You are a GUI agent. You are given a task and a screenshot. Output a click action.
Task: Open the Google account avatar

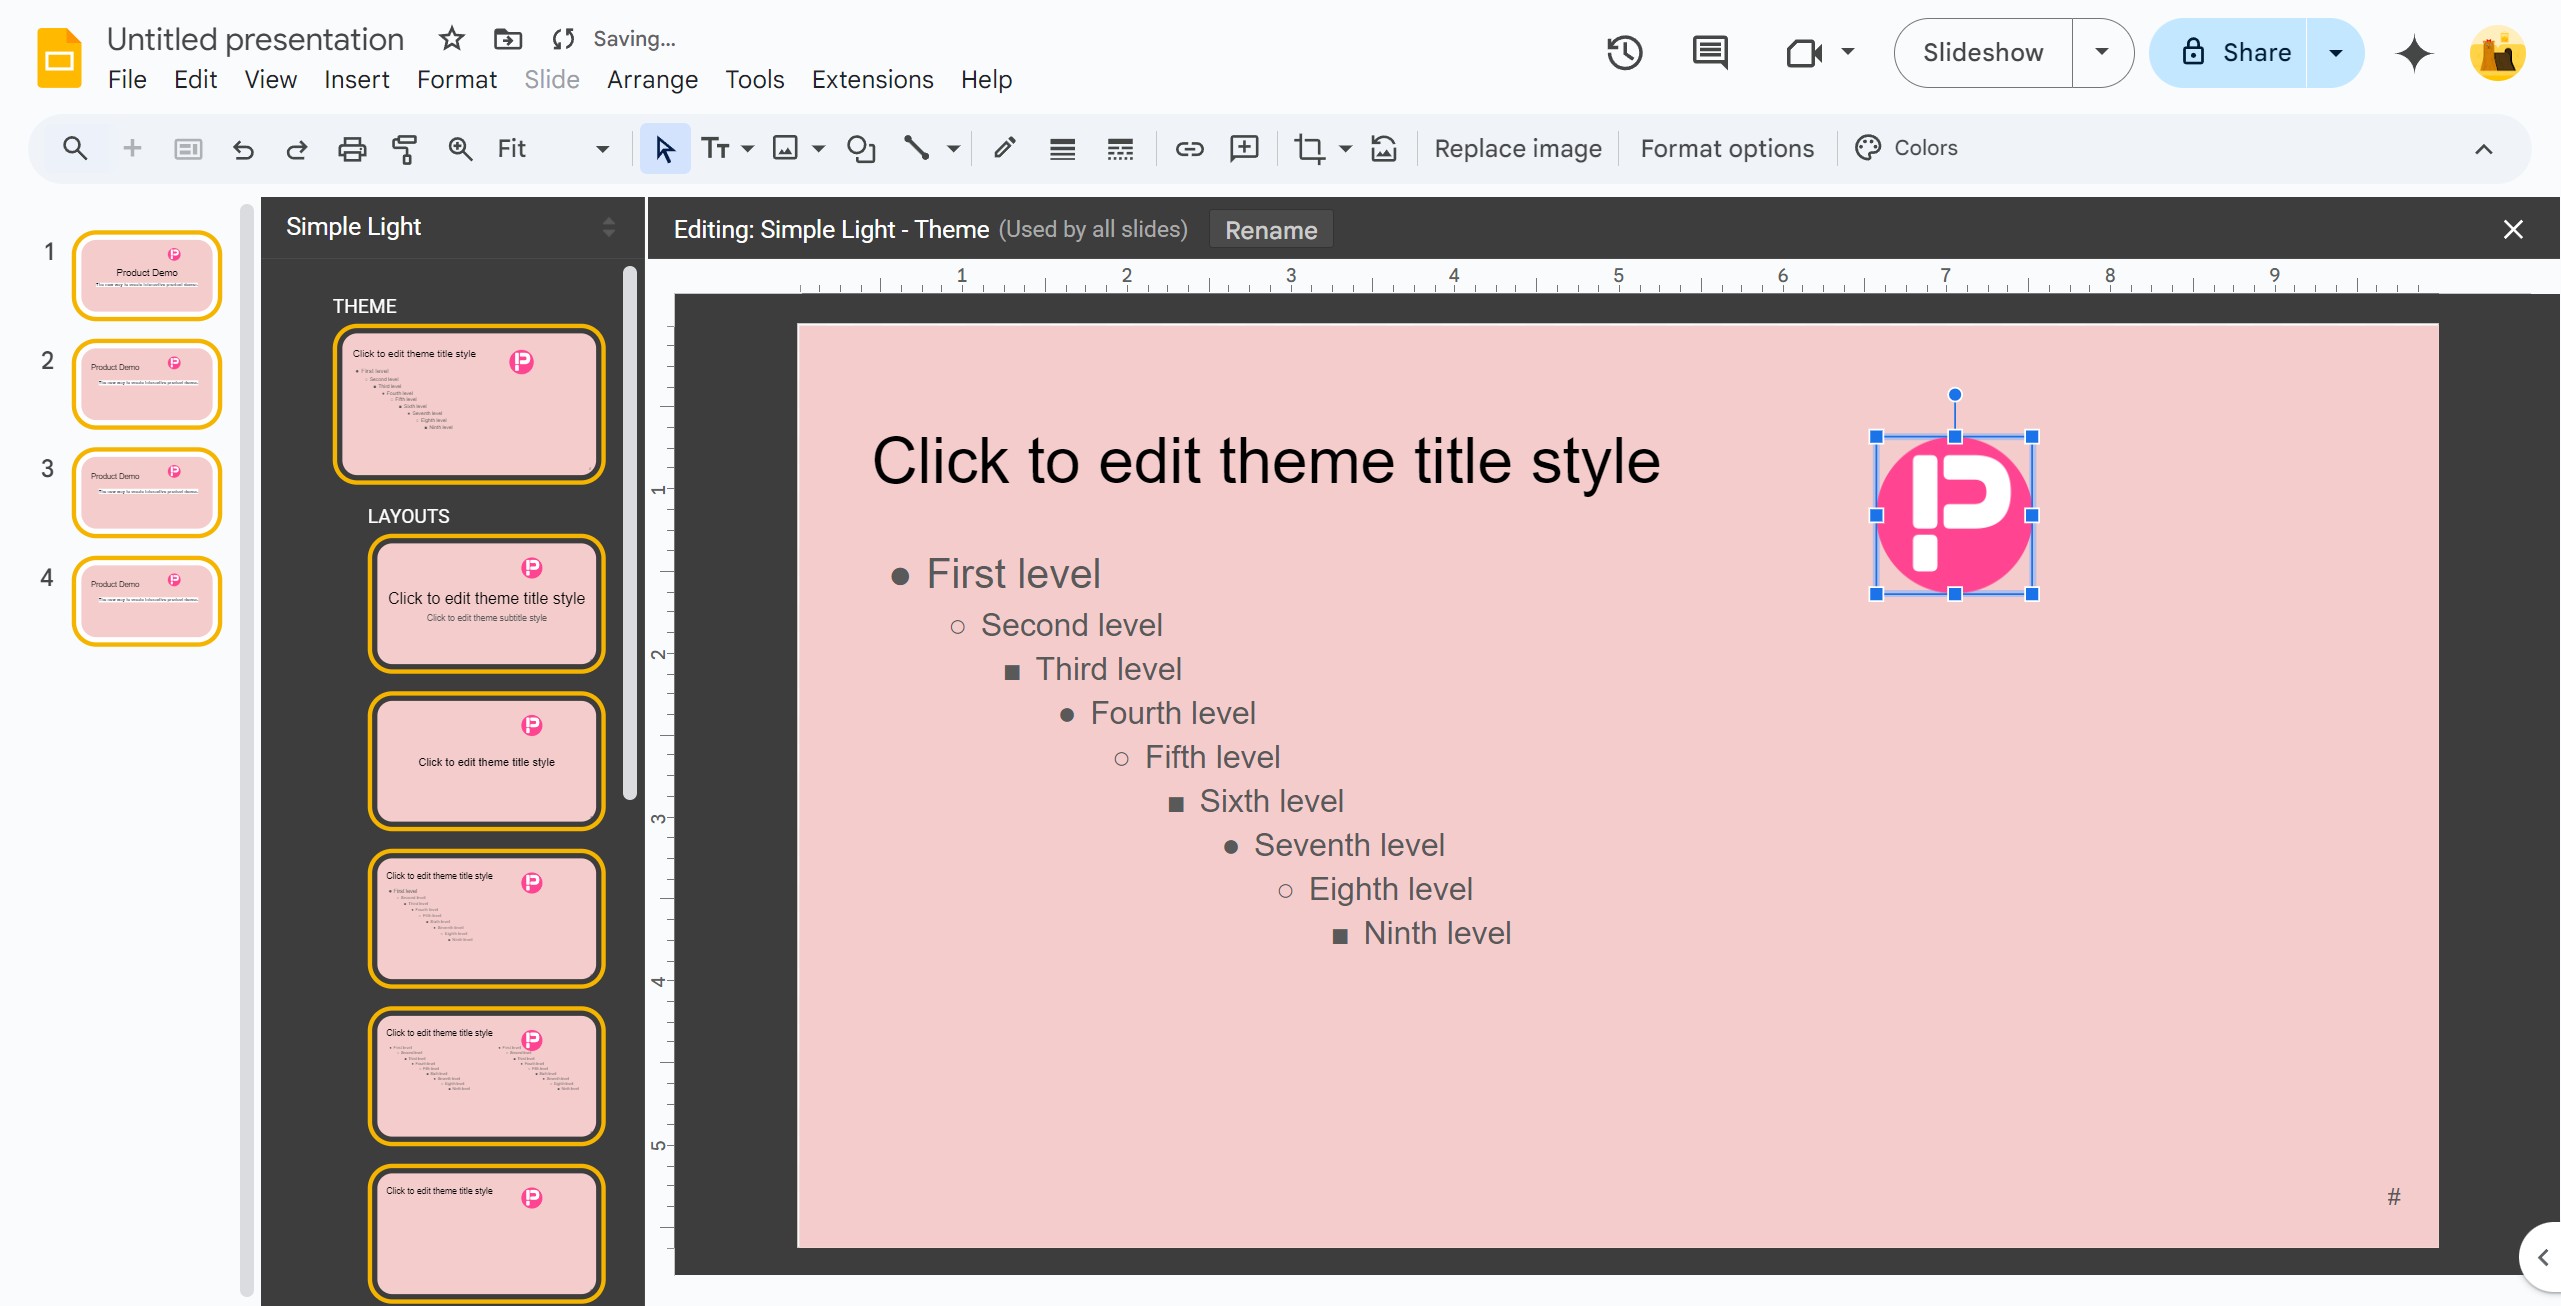[2497, 53]
